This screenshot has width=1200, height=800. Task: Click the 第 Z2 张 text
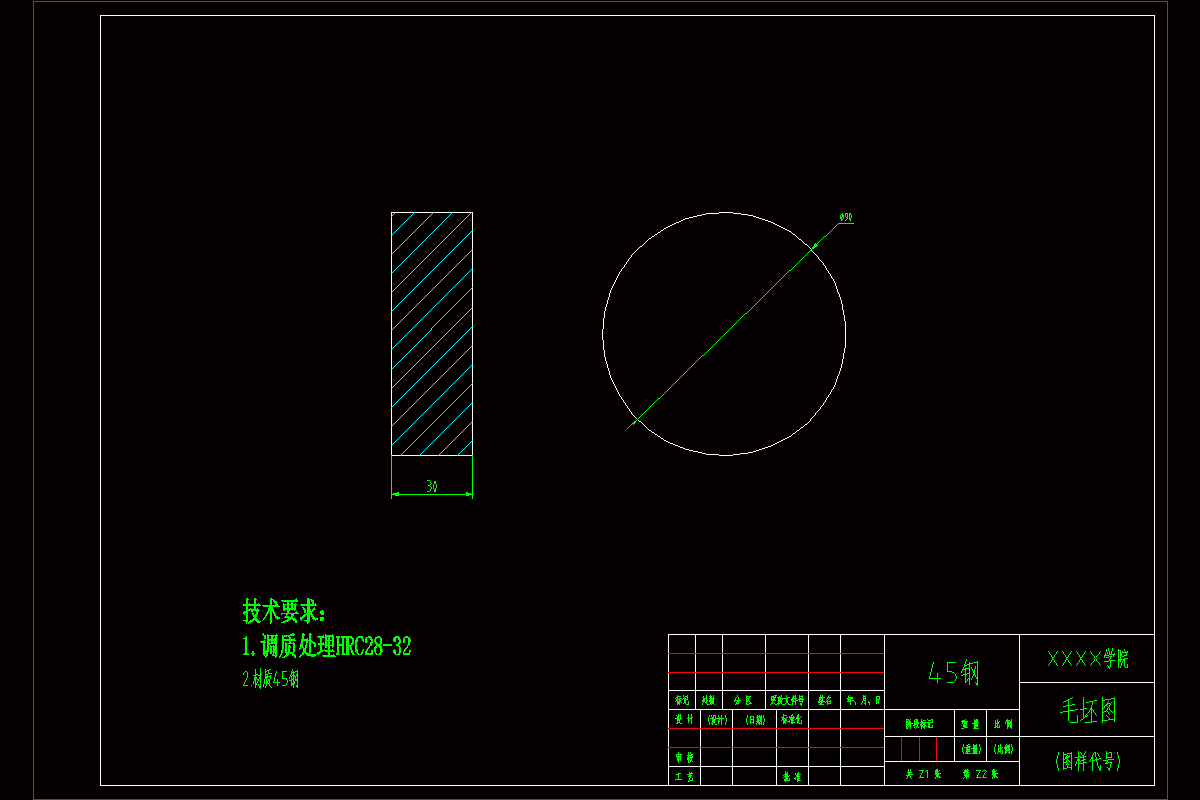tap(980, 774)
